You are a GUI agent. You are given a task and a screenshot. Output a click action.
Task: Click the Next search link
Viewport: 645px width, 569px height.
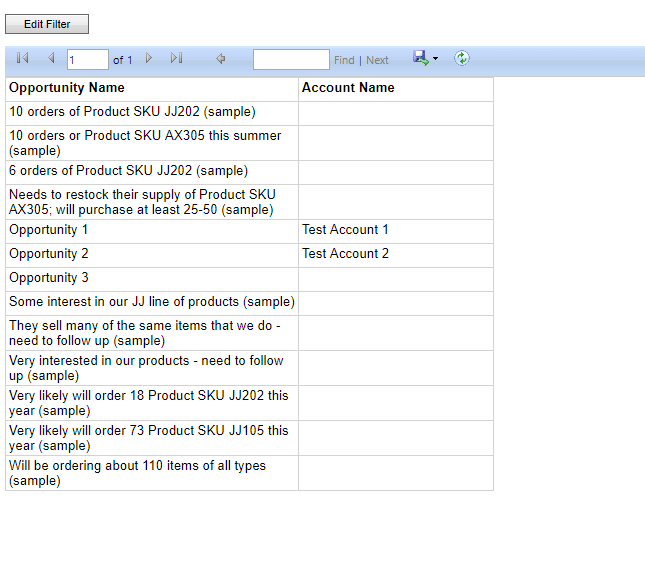click(x=377, y=60)
